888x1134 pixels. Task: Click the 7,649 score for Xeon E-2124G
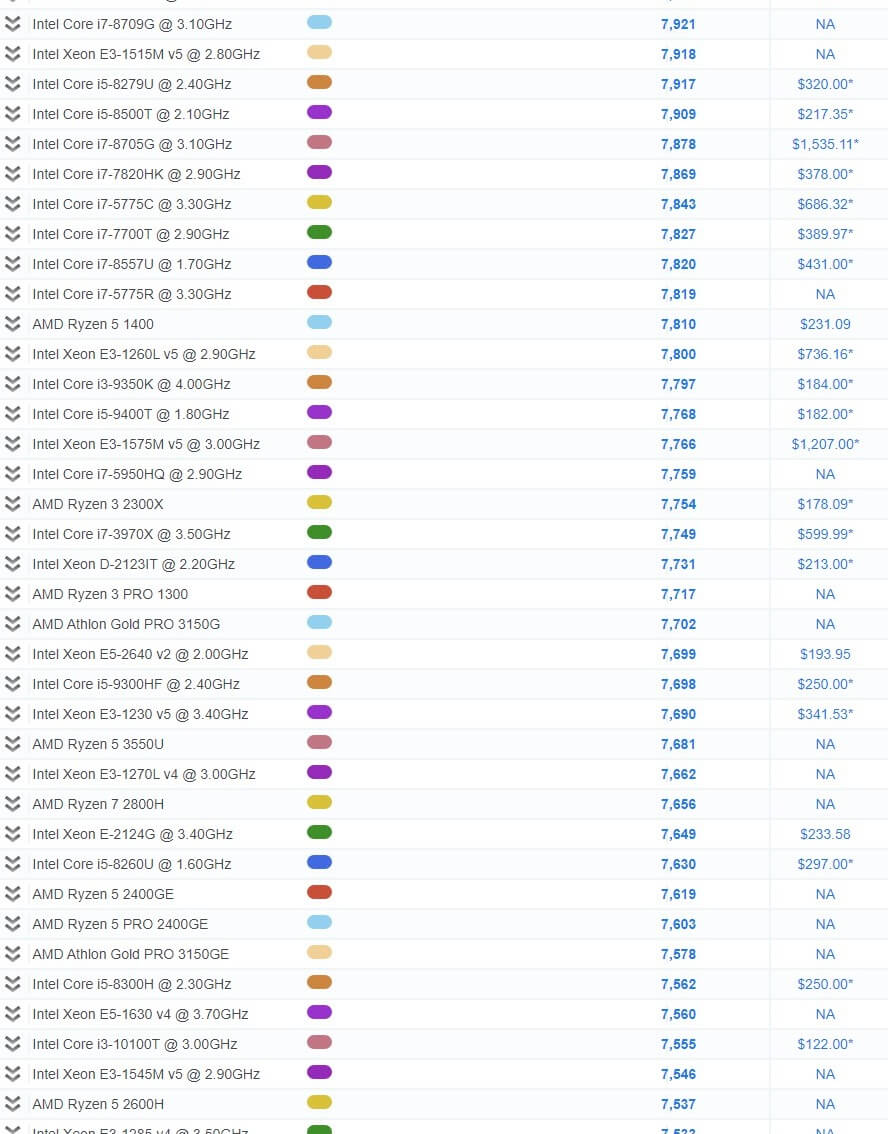[678, 835]
